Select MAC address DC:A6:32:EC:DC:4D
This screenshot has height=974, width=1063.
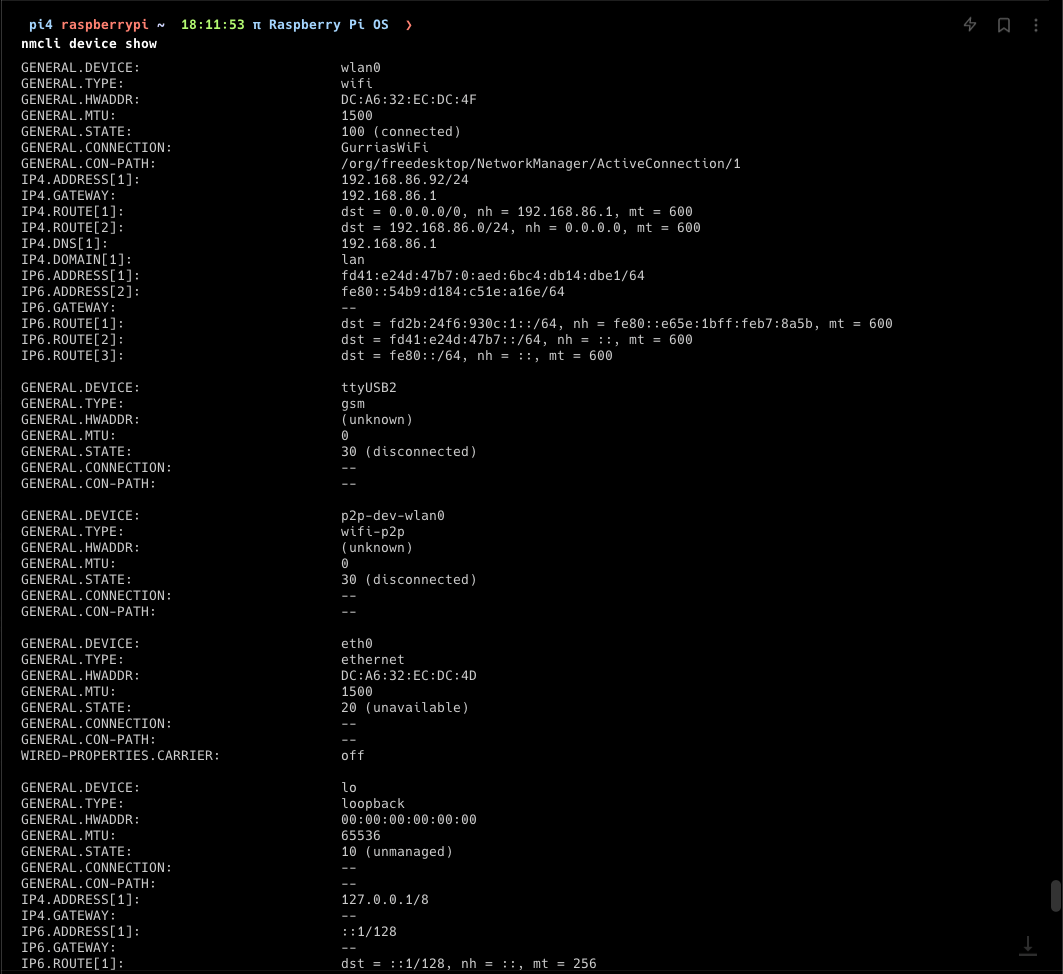(x=409, y=676)
